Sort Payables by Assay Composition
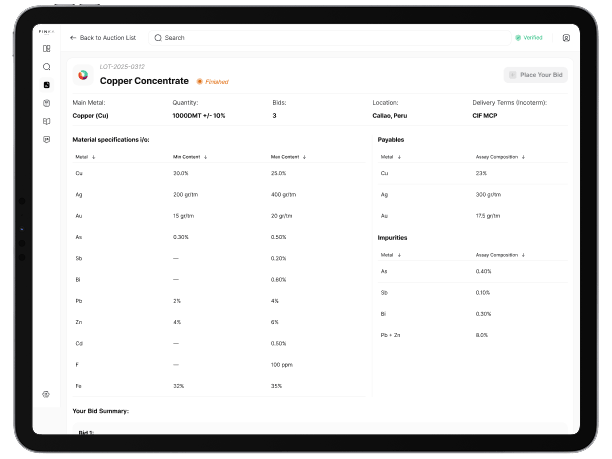Viewport: 612px width, 459px height. (500, 157)
